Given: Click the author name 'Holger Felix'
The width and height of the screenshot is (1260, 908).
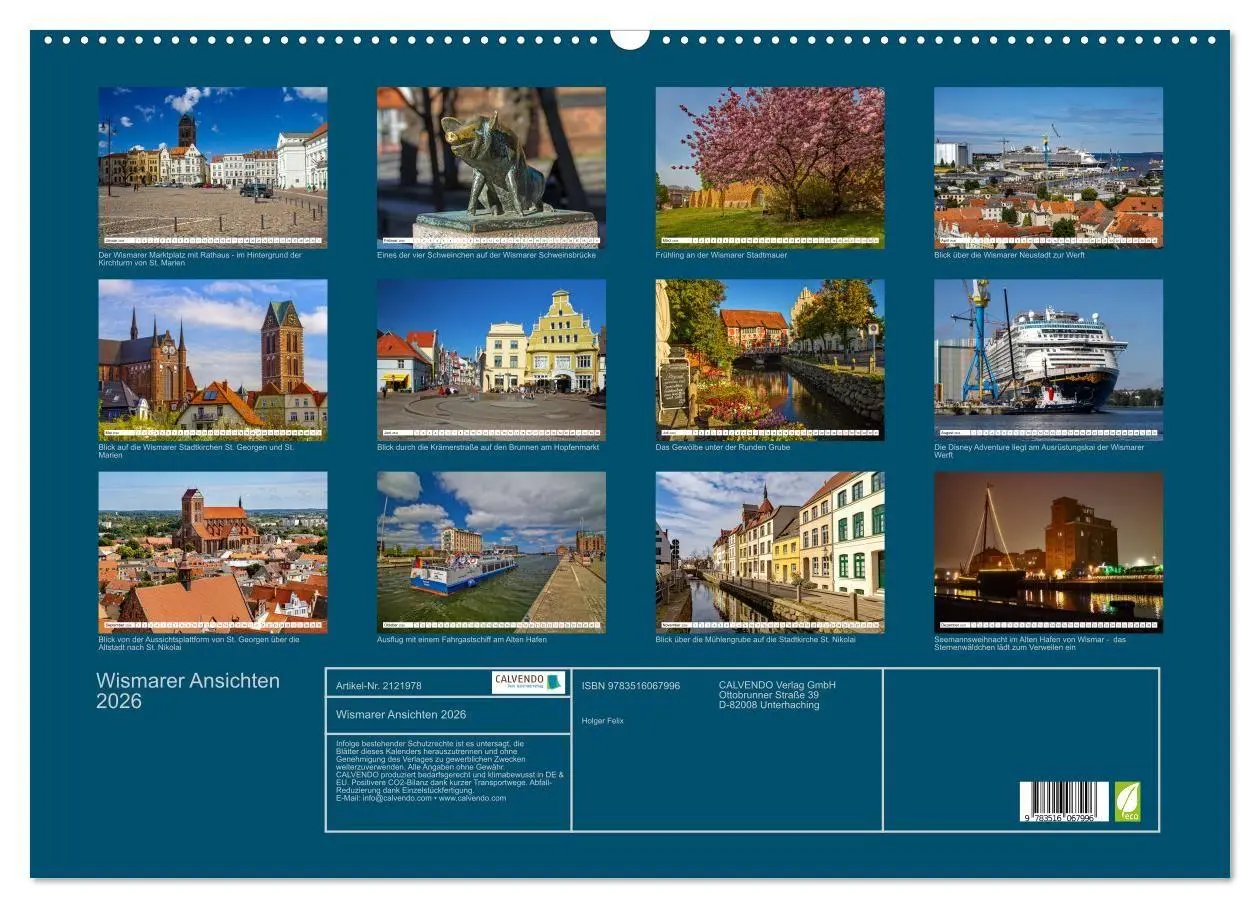Looking at the screenshot, I should 602,720.
